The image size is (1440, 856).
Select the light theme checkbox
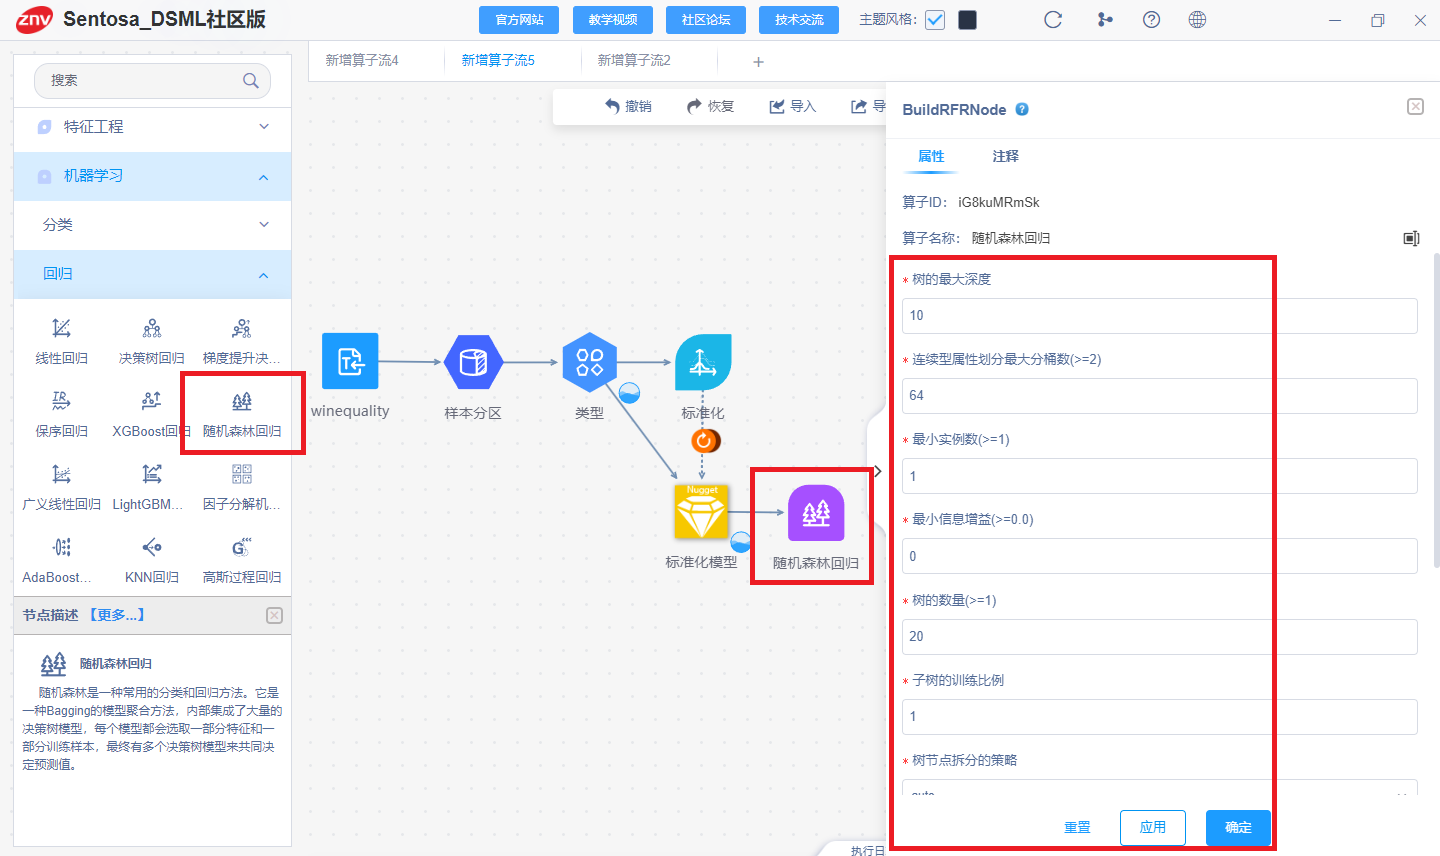point(935,20)
